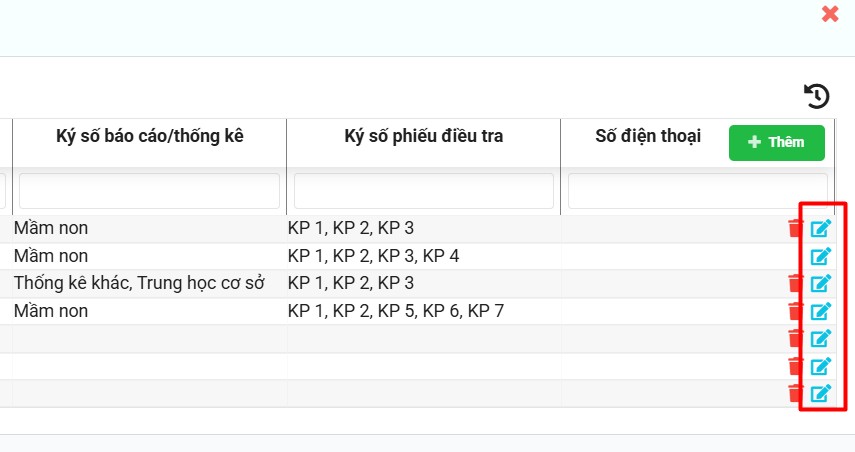
Task: Delete the last empty row in the table
Action: pyautogui.click(x=795, y=393)
